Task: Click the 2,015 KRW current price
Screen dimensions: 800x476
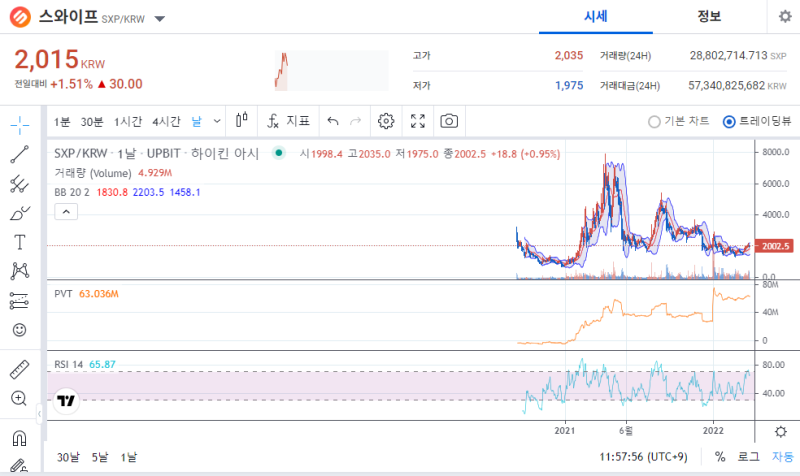Action: point(59,60)
